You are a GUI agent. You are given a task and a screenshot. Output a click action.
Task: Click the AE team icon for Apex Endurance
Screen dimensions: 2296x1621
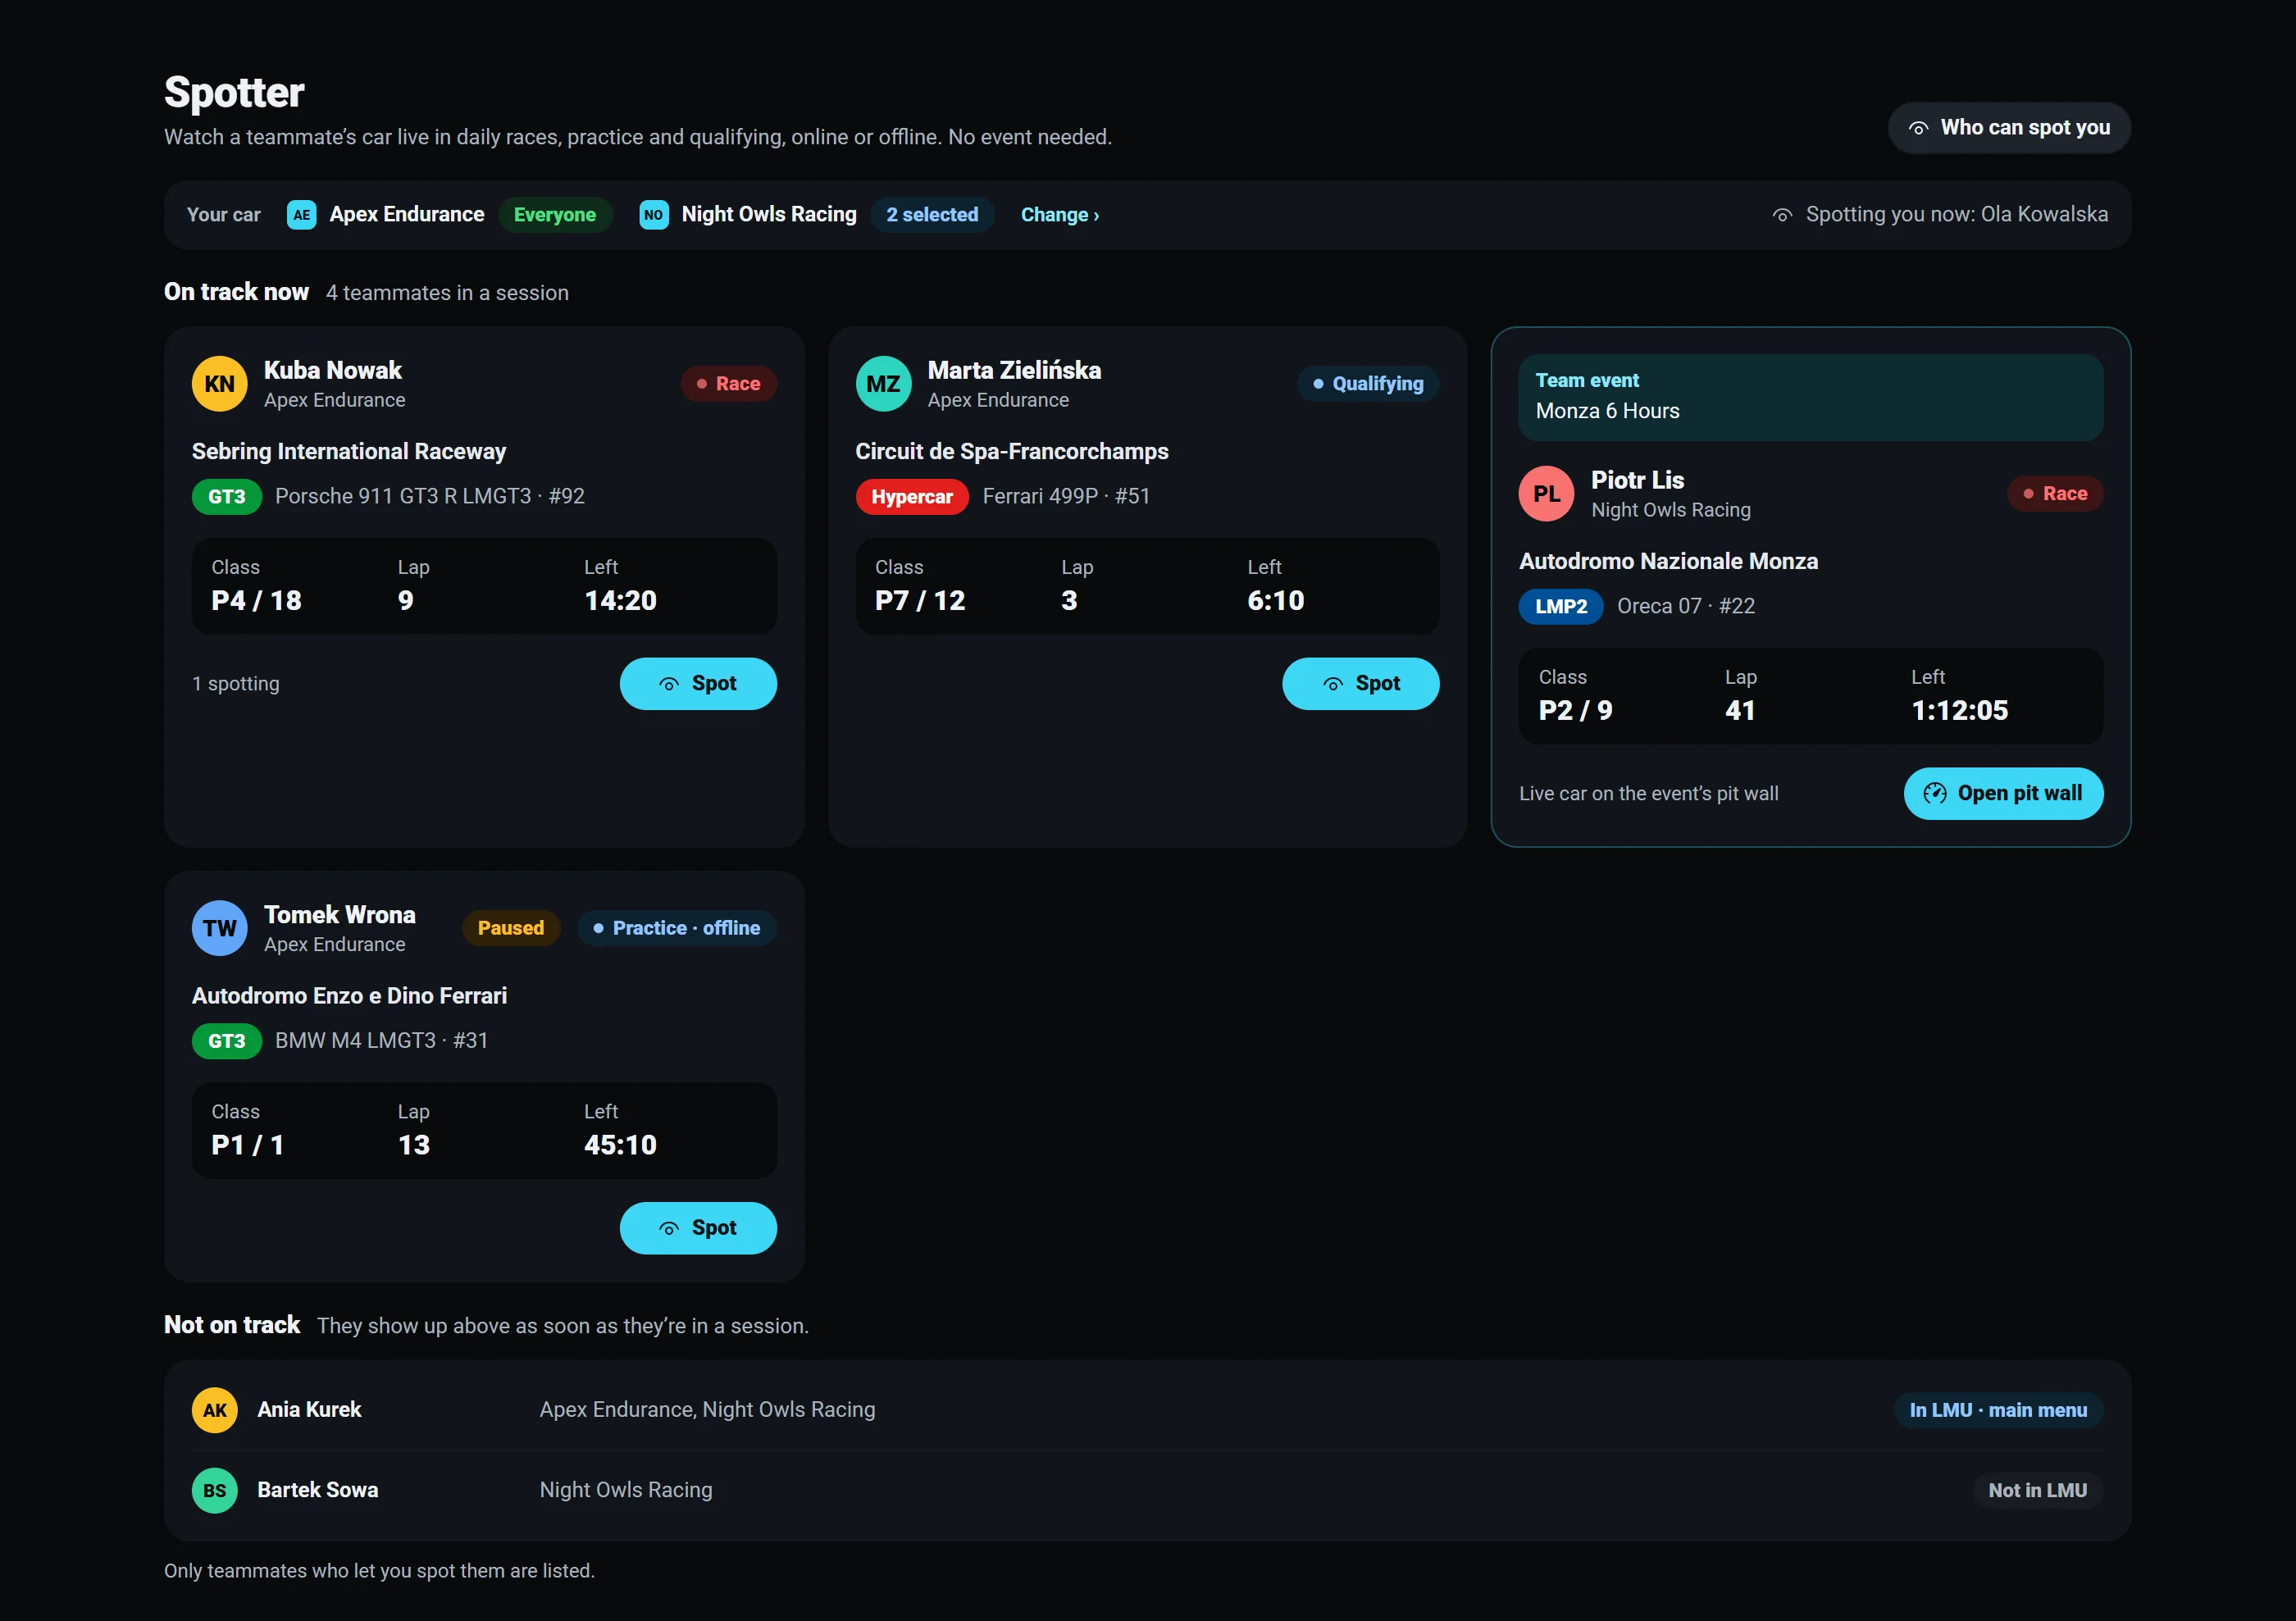[302, 215]
